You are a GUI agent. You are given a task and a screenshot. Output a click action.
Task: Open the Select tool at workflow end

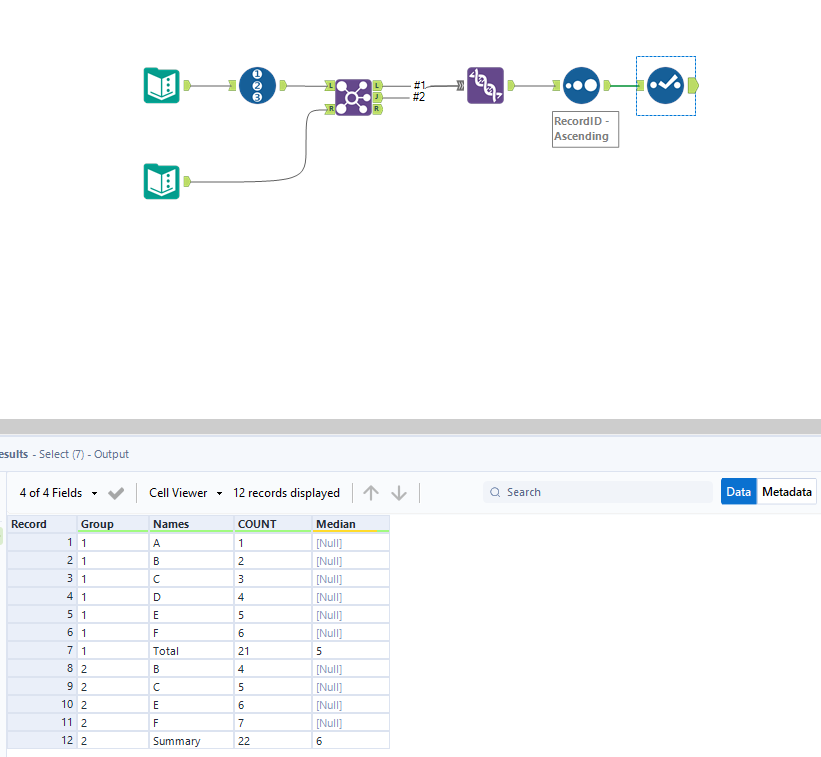pos(665,85)
